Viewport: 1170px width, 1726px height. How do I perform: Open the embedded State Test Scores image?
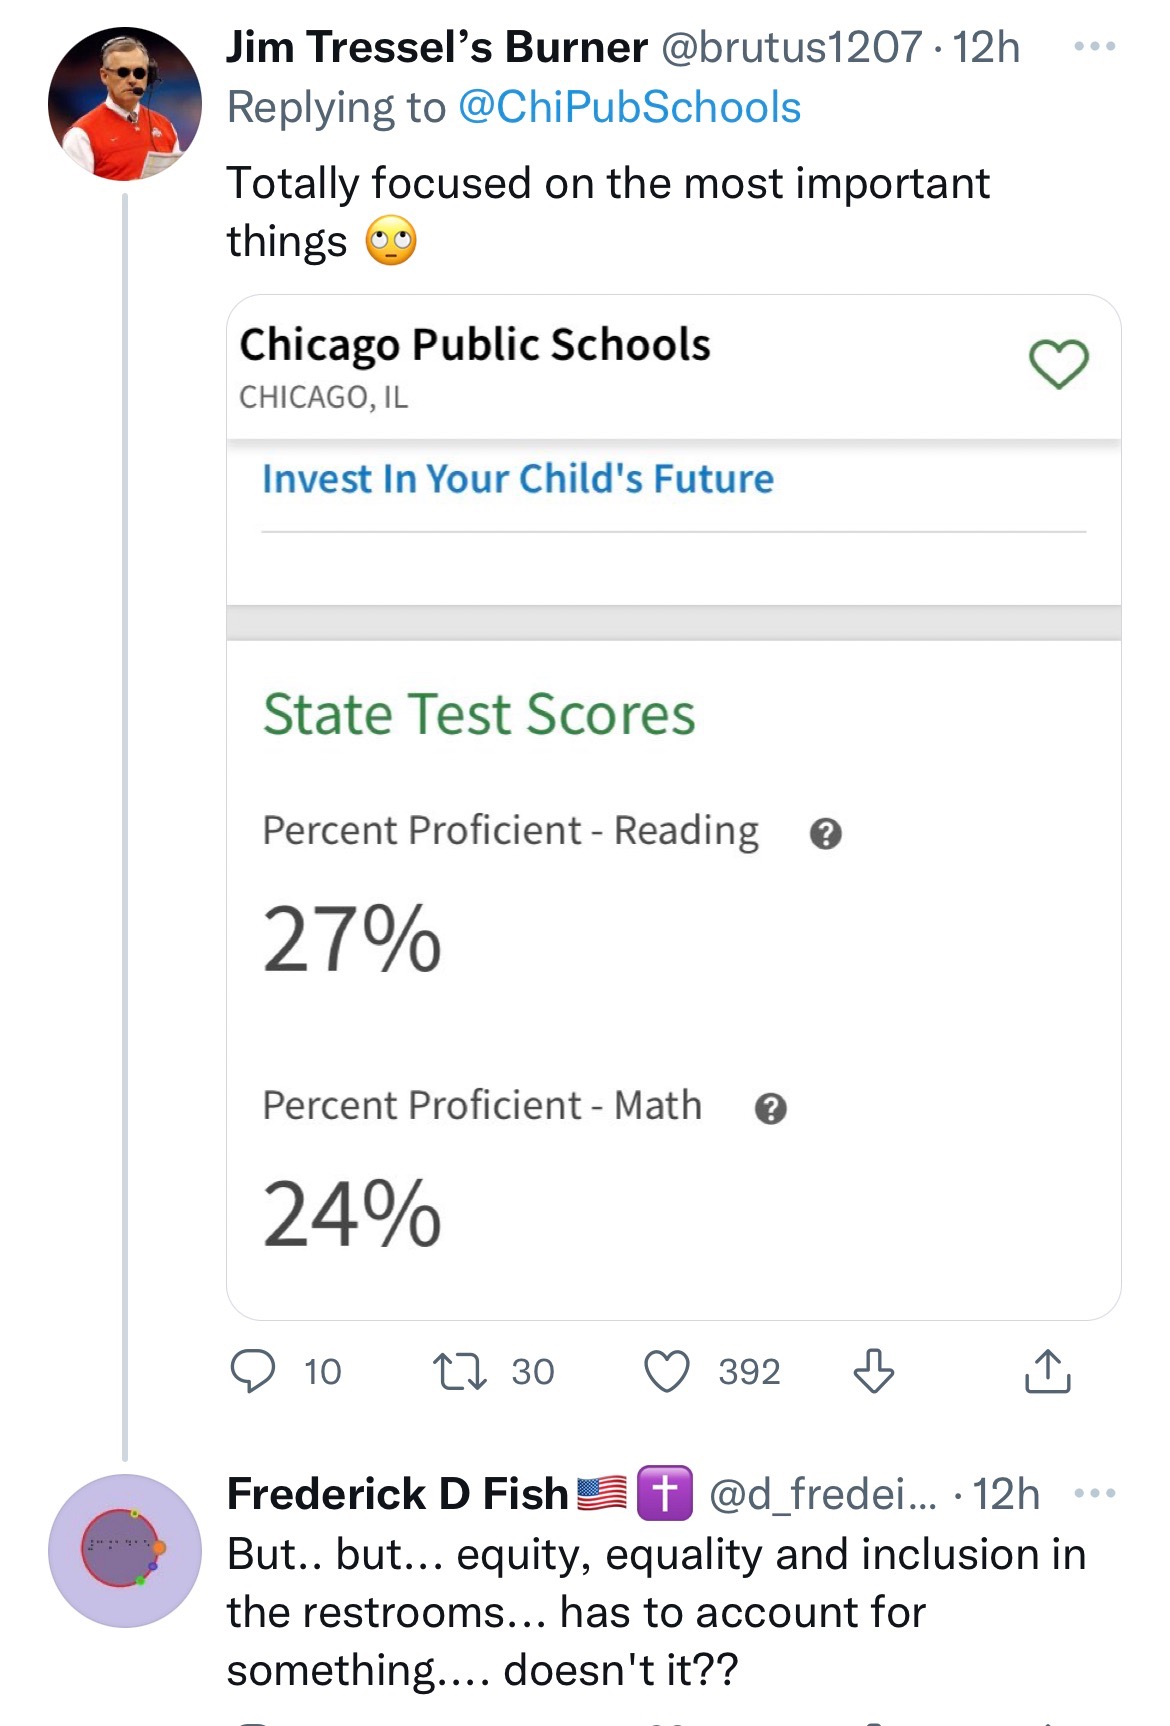click(x=674, y=807)
